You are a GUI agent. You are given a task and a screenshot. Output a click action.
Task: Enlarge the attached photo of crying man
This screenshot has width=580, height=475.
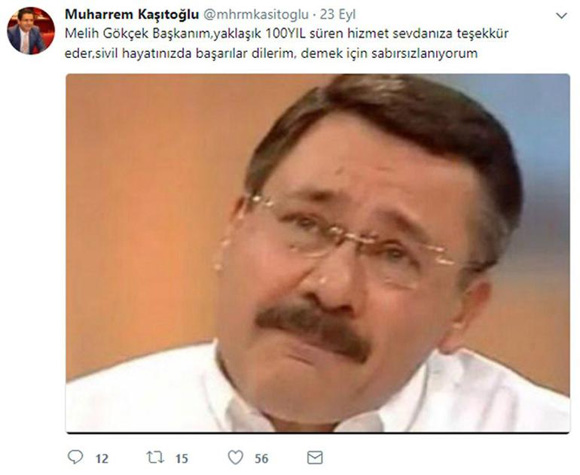pos(318,253)
